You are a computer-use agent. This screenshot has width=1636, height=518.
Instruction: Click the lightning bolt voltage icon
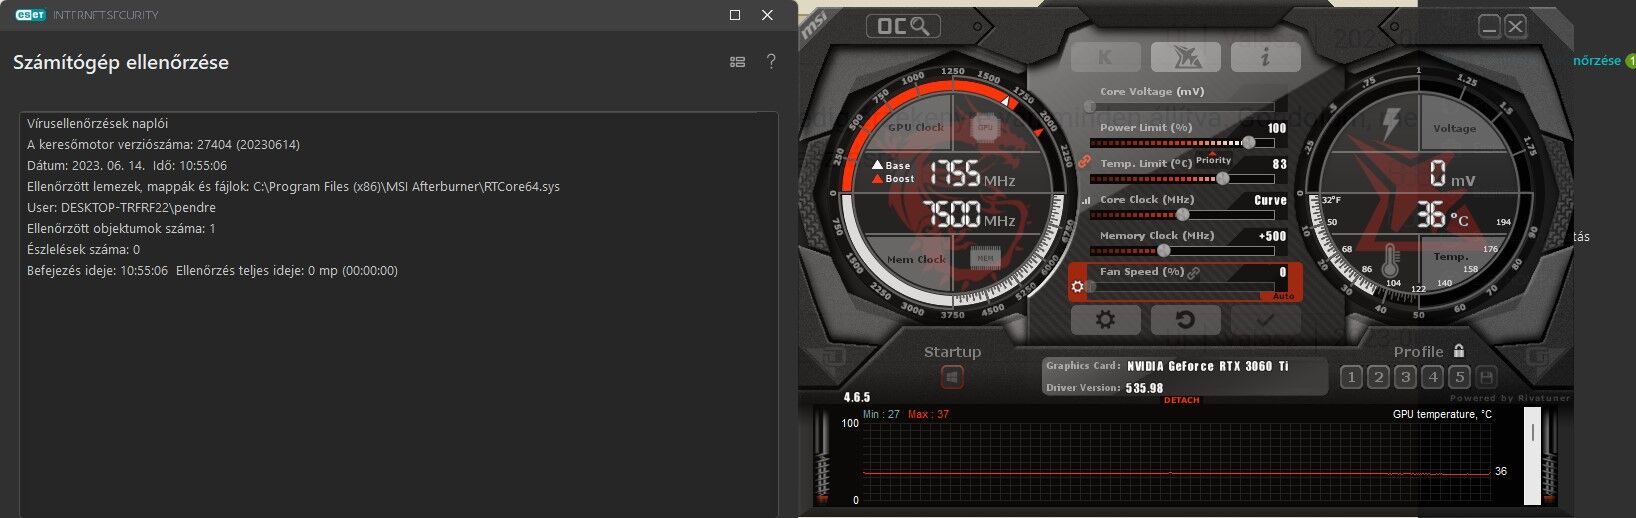1391,124
